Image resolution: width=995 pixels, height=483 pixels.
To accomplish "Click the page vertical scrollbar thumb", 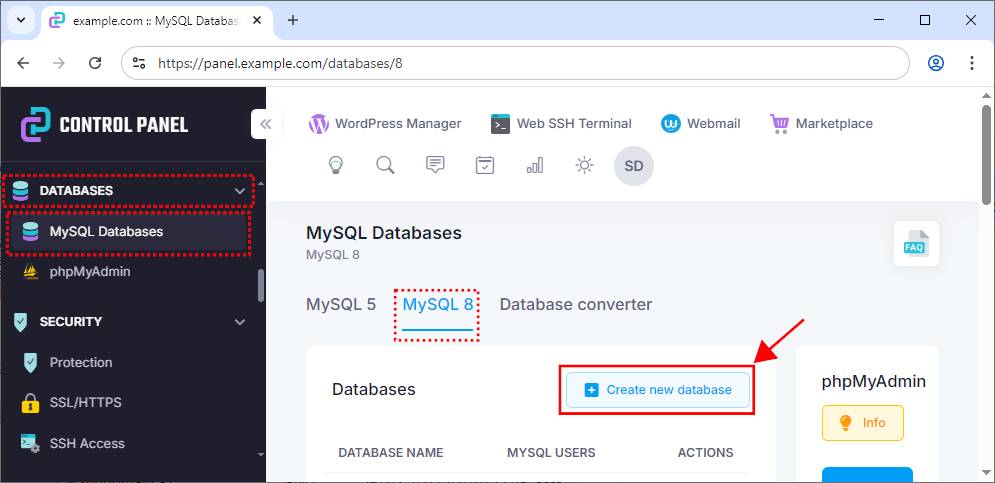I will pyautogui.click(x=986, y=153).
